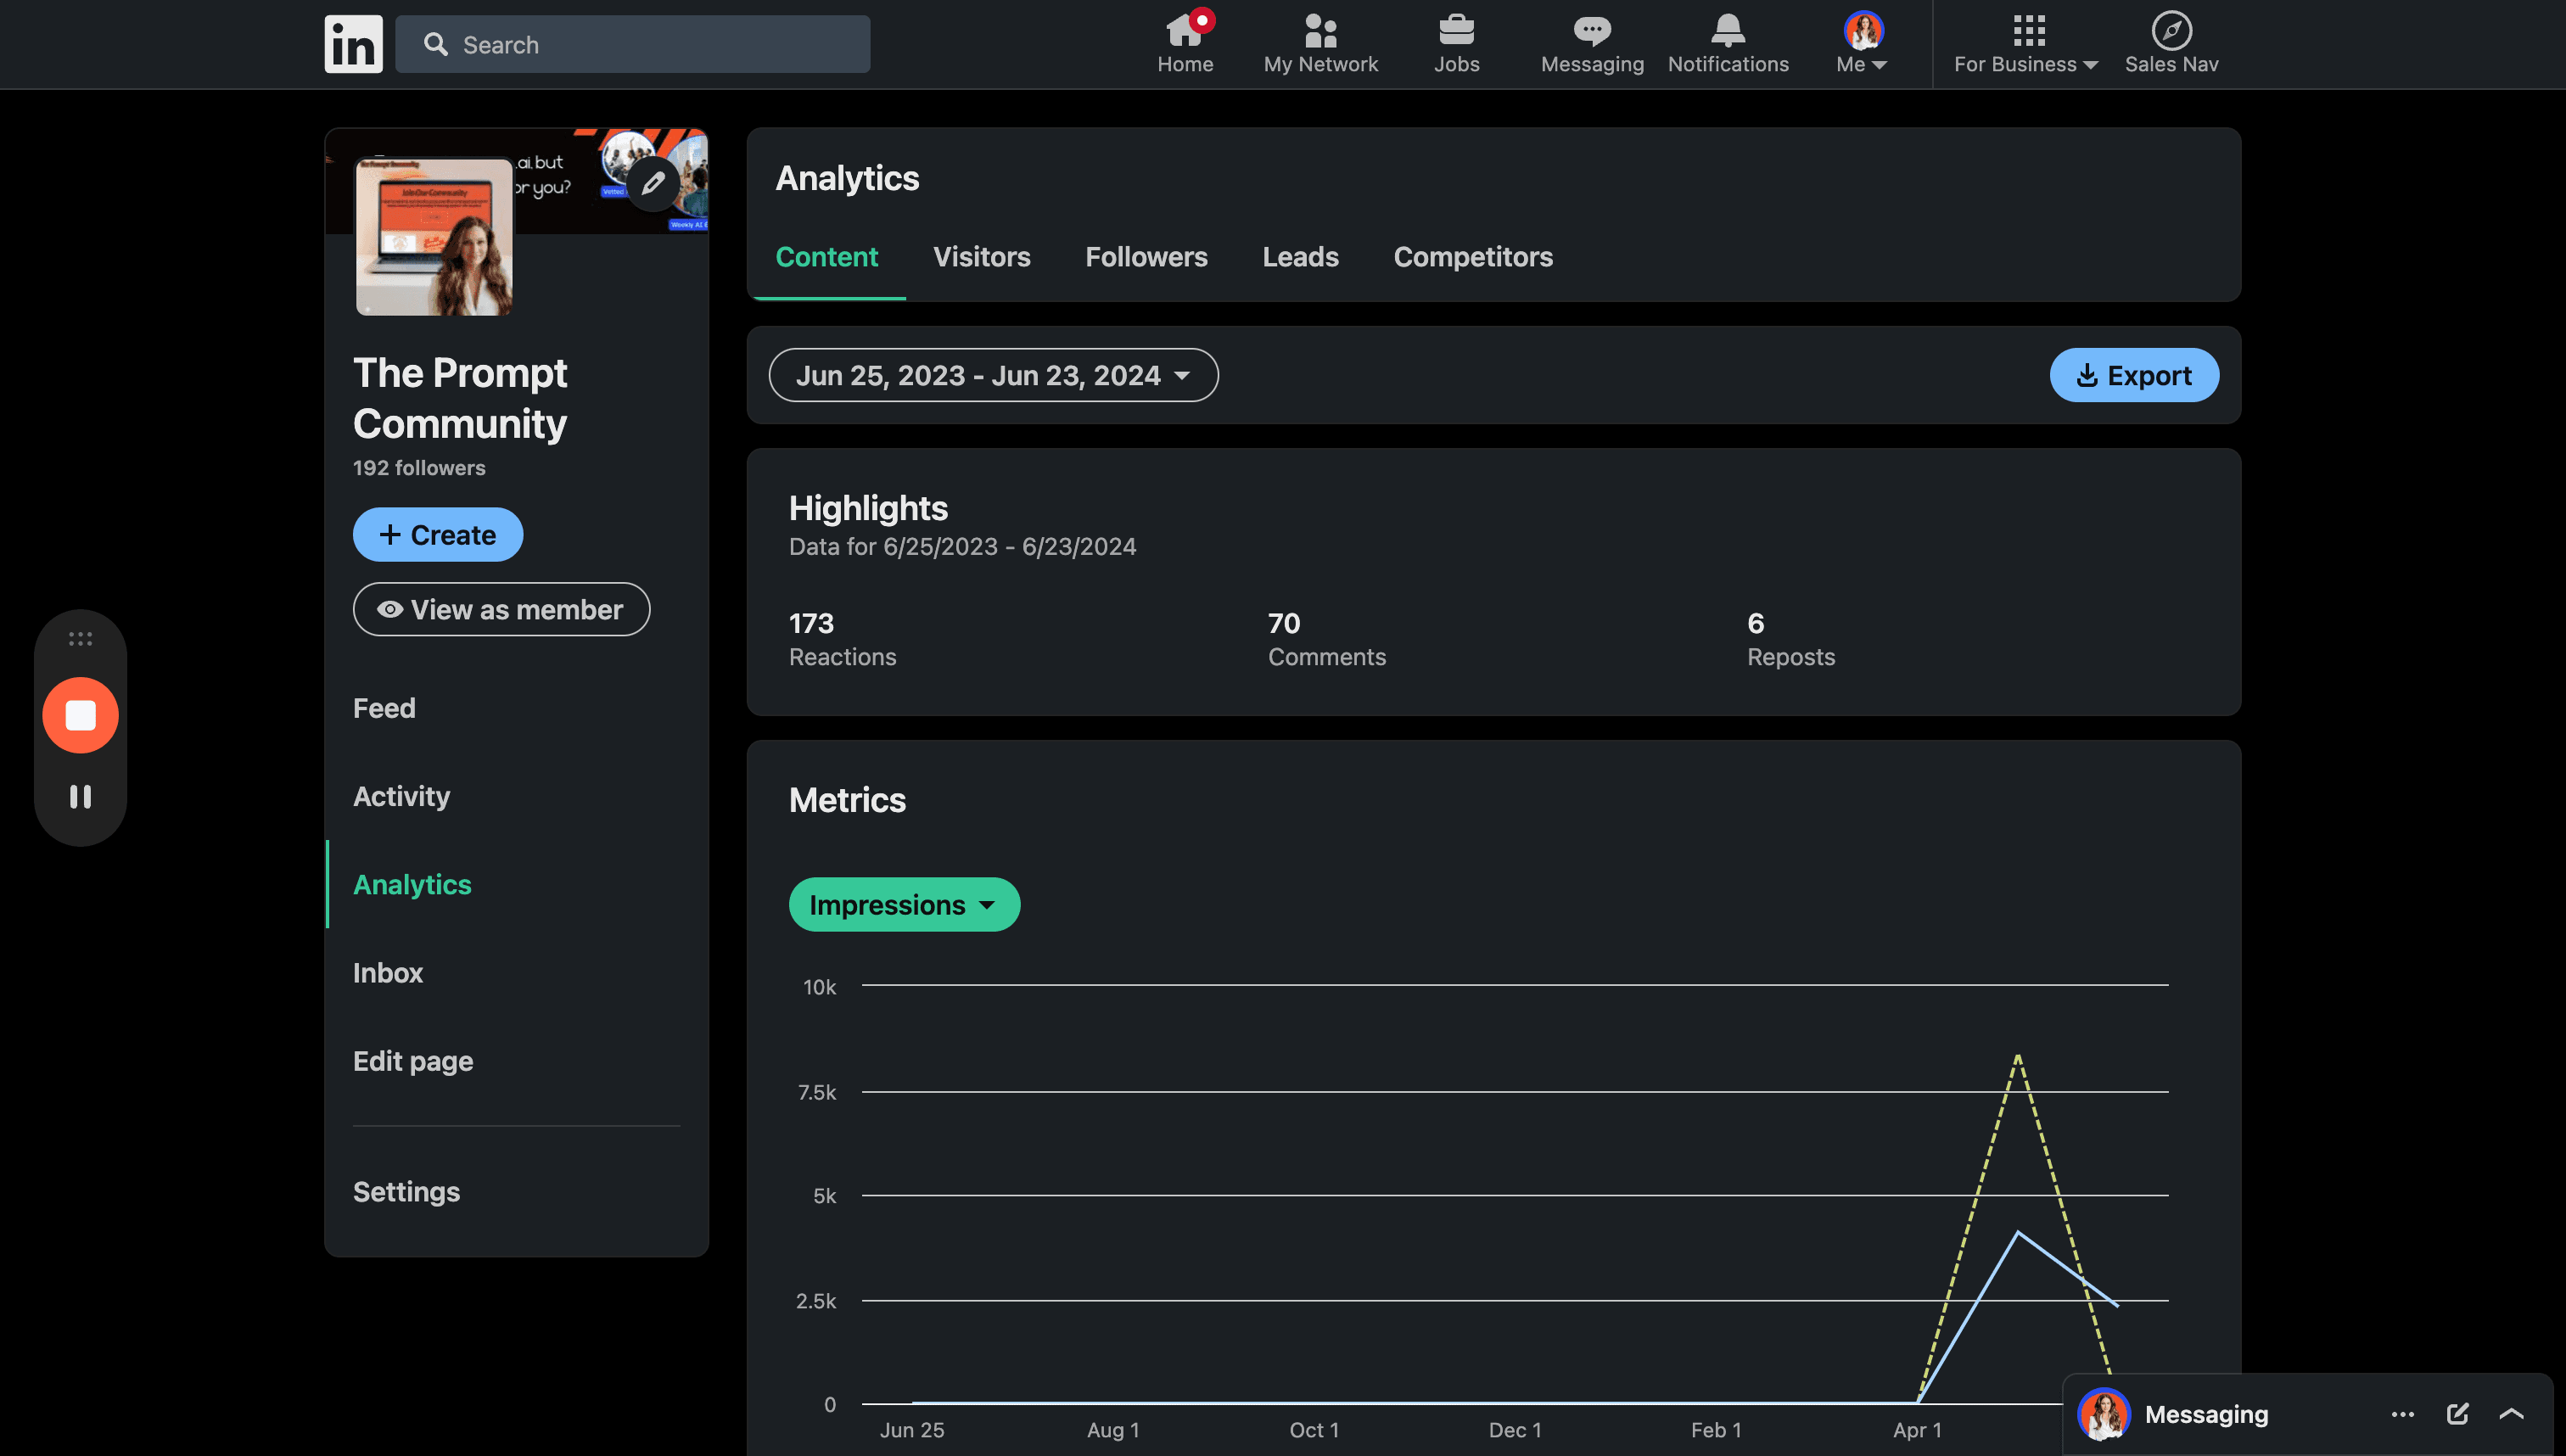Open Activity in the page sidebar
The width and height of the screenshot is (2566, 1456).
[x=401, y=796]
